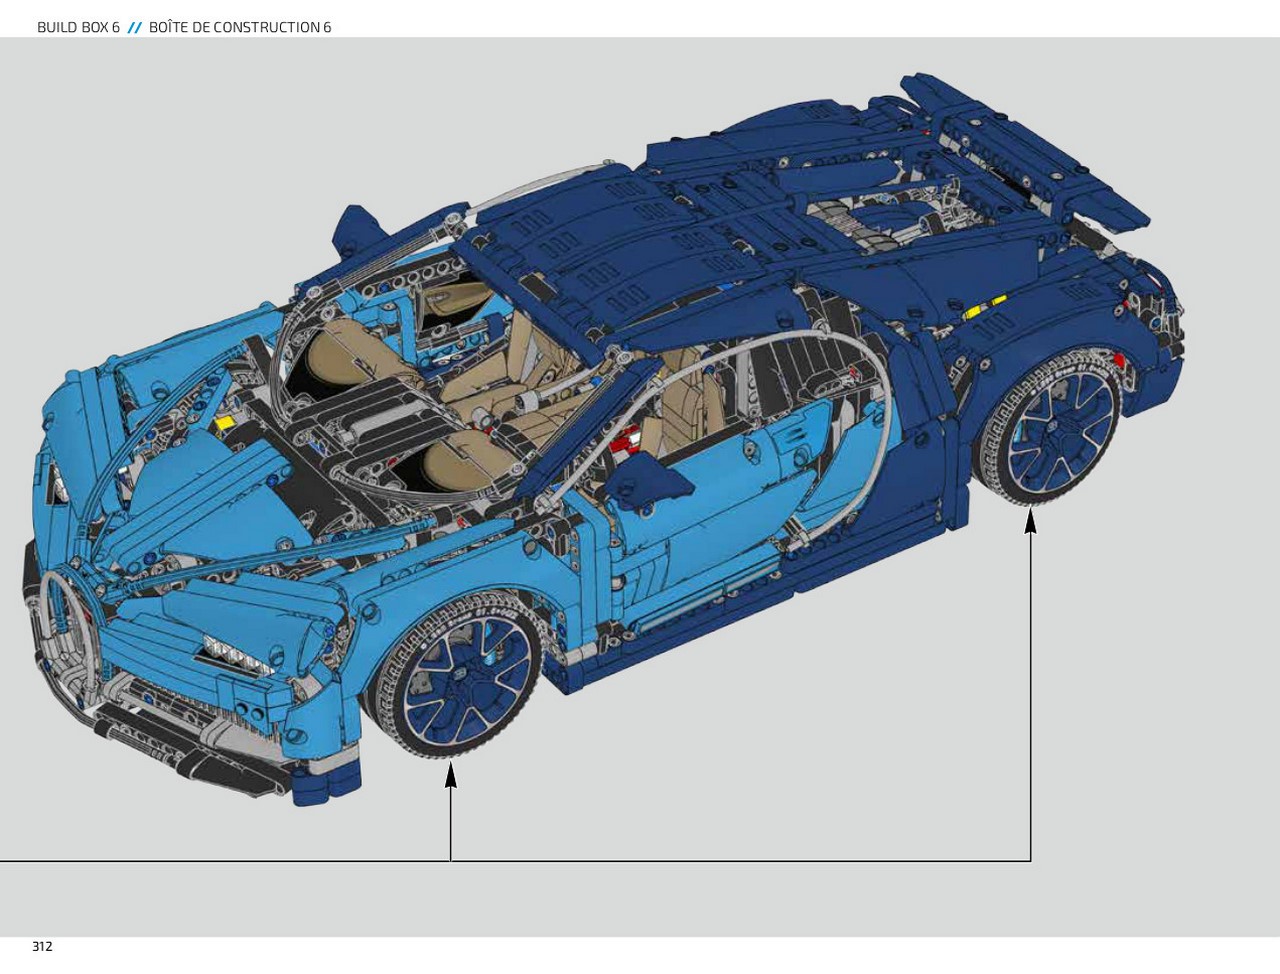Screen dimensions: 1280x974
Task: Click the 'BOÎTE DE CONSTRUCTION 6' header text
Action: [x=240, y=27]
